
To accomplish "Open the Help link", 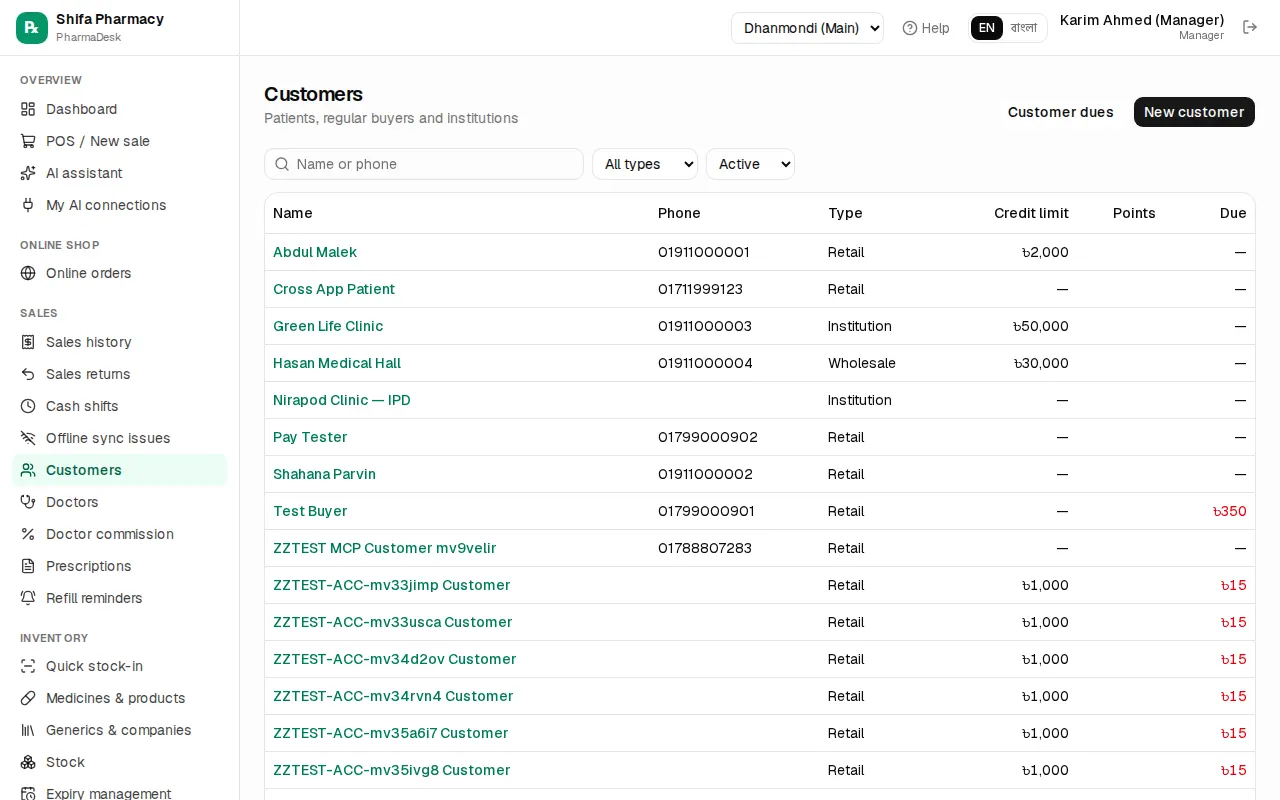I will (x=926, y=28).
